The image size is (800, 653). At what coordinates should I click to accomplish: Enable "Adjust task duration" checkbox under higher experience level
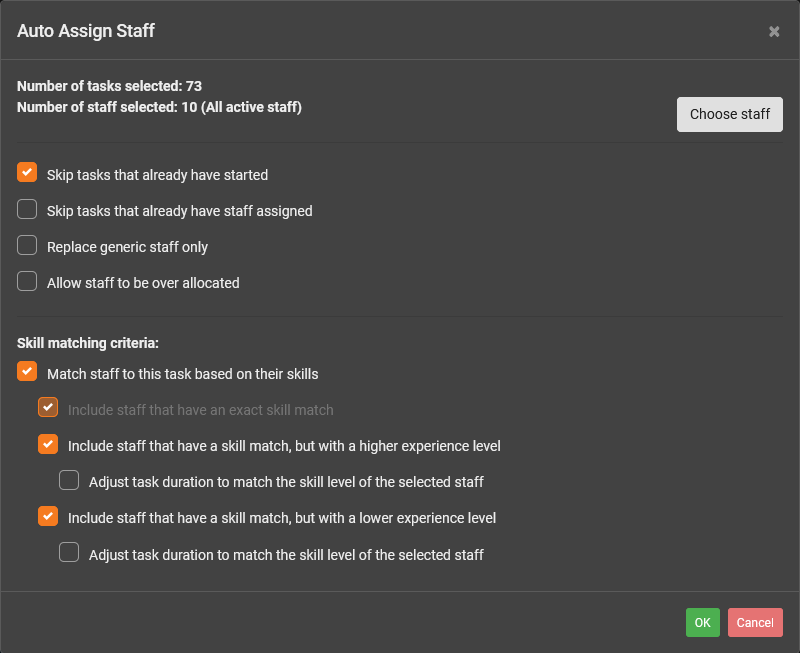(x=69, y=481)
